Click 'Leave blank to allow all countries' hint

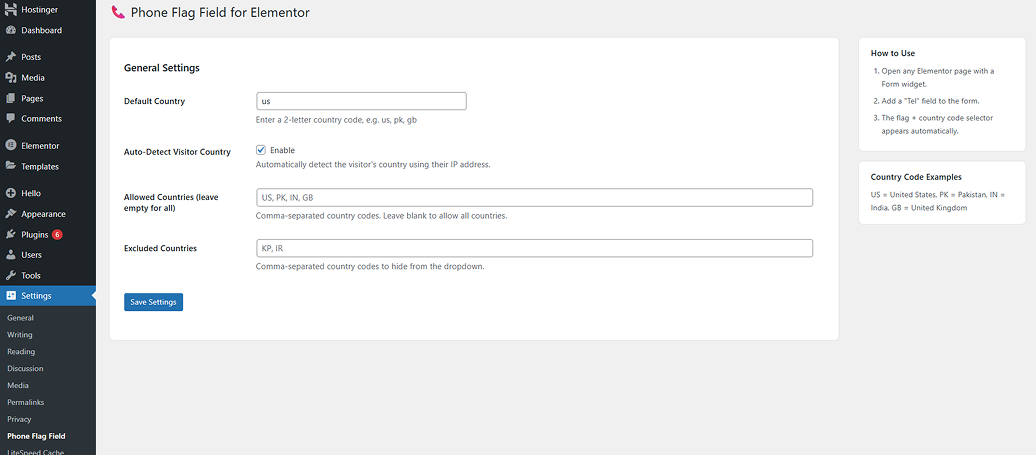point(445,216)
